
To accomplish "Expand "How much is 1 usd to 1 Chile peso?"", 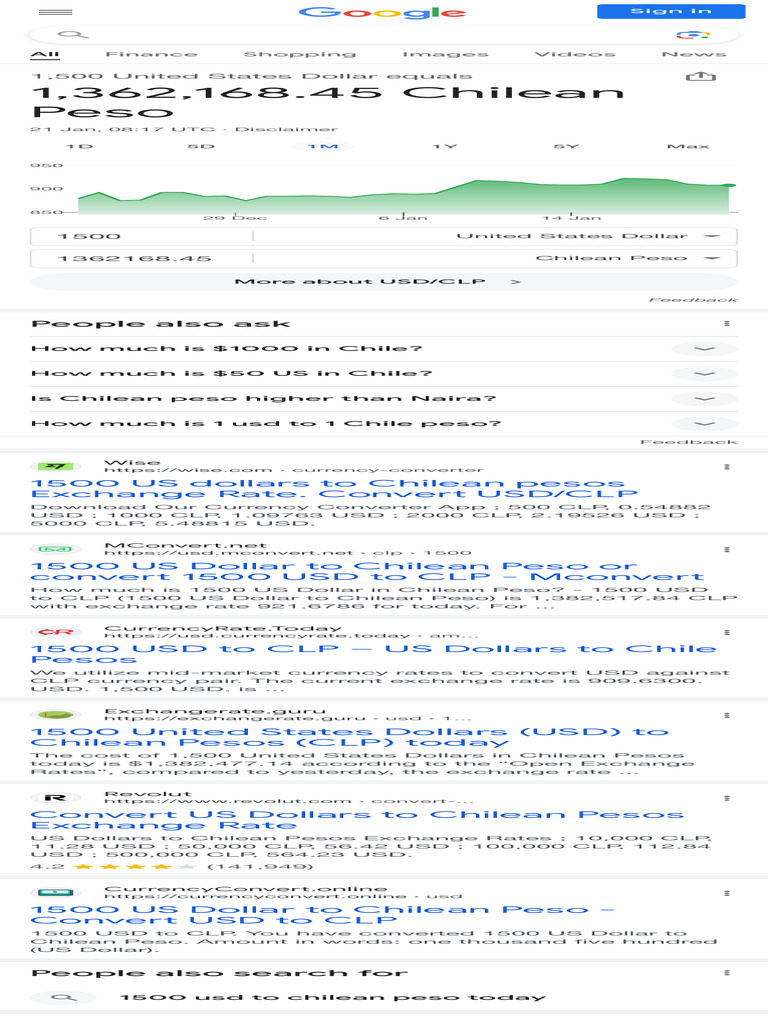I will pos(384,423).
